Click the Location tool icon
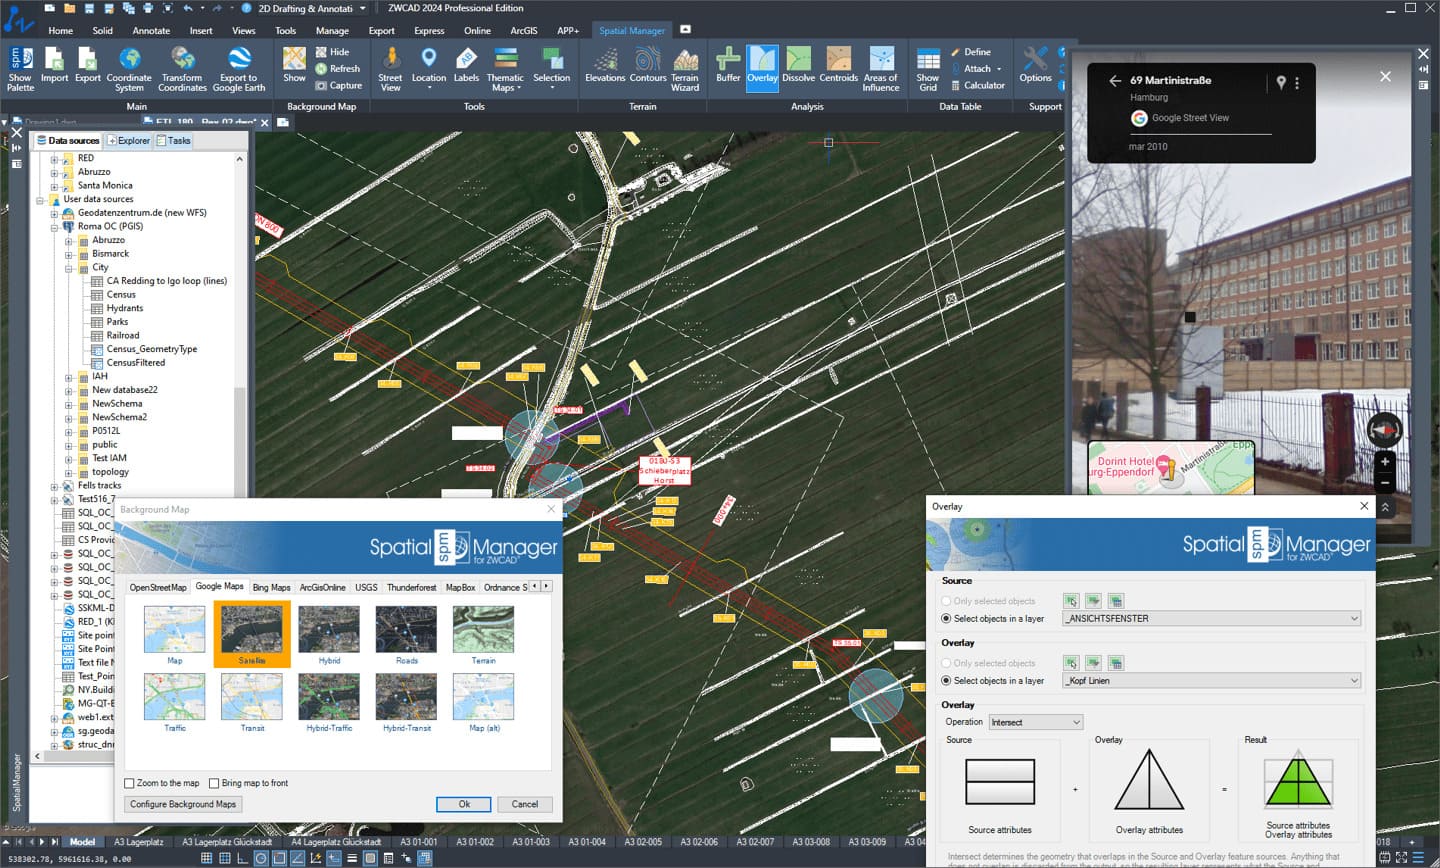The image size is (1440, 868). tap(429, 68)
